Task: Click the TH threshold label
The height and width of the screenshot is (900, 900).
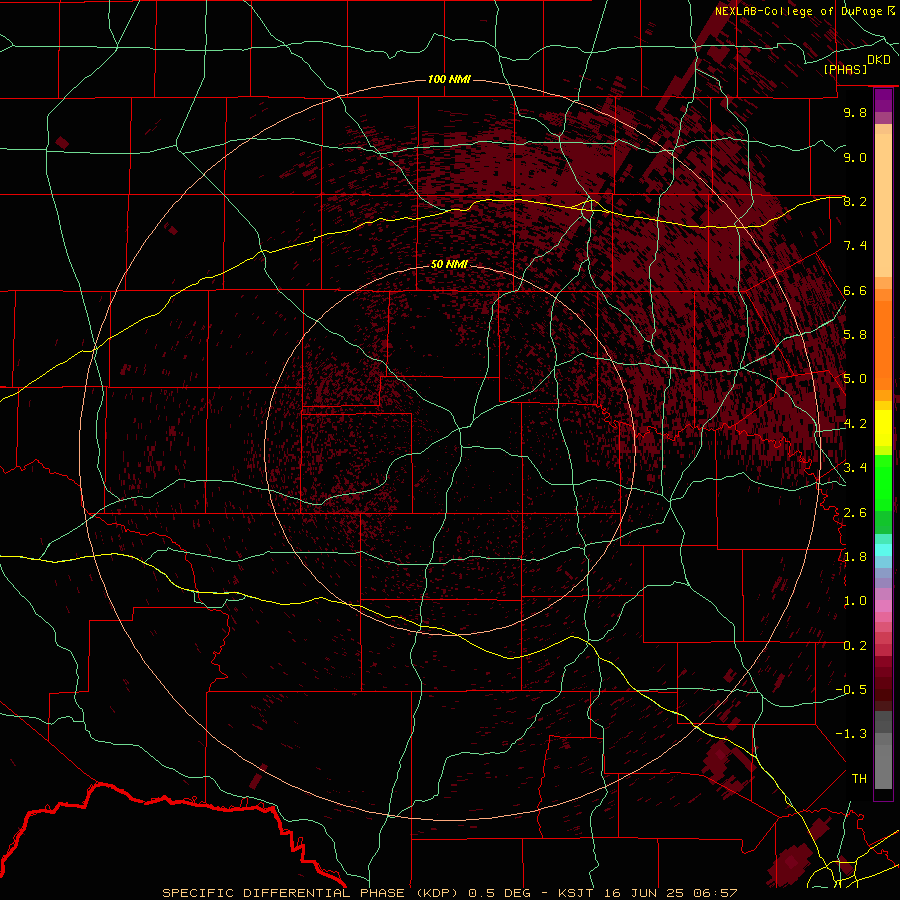Action: coord(859,779)
